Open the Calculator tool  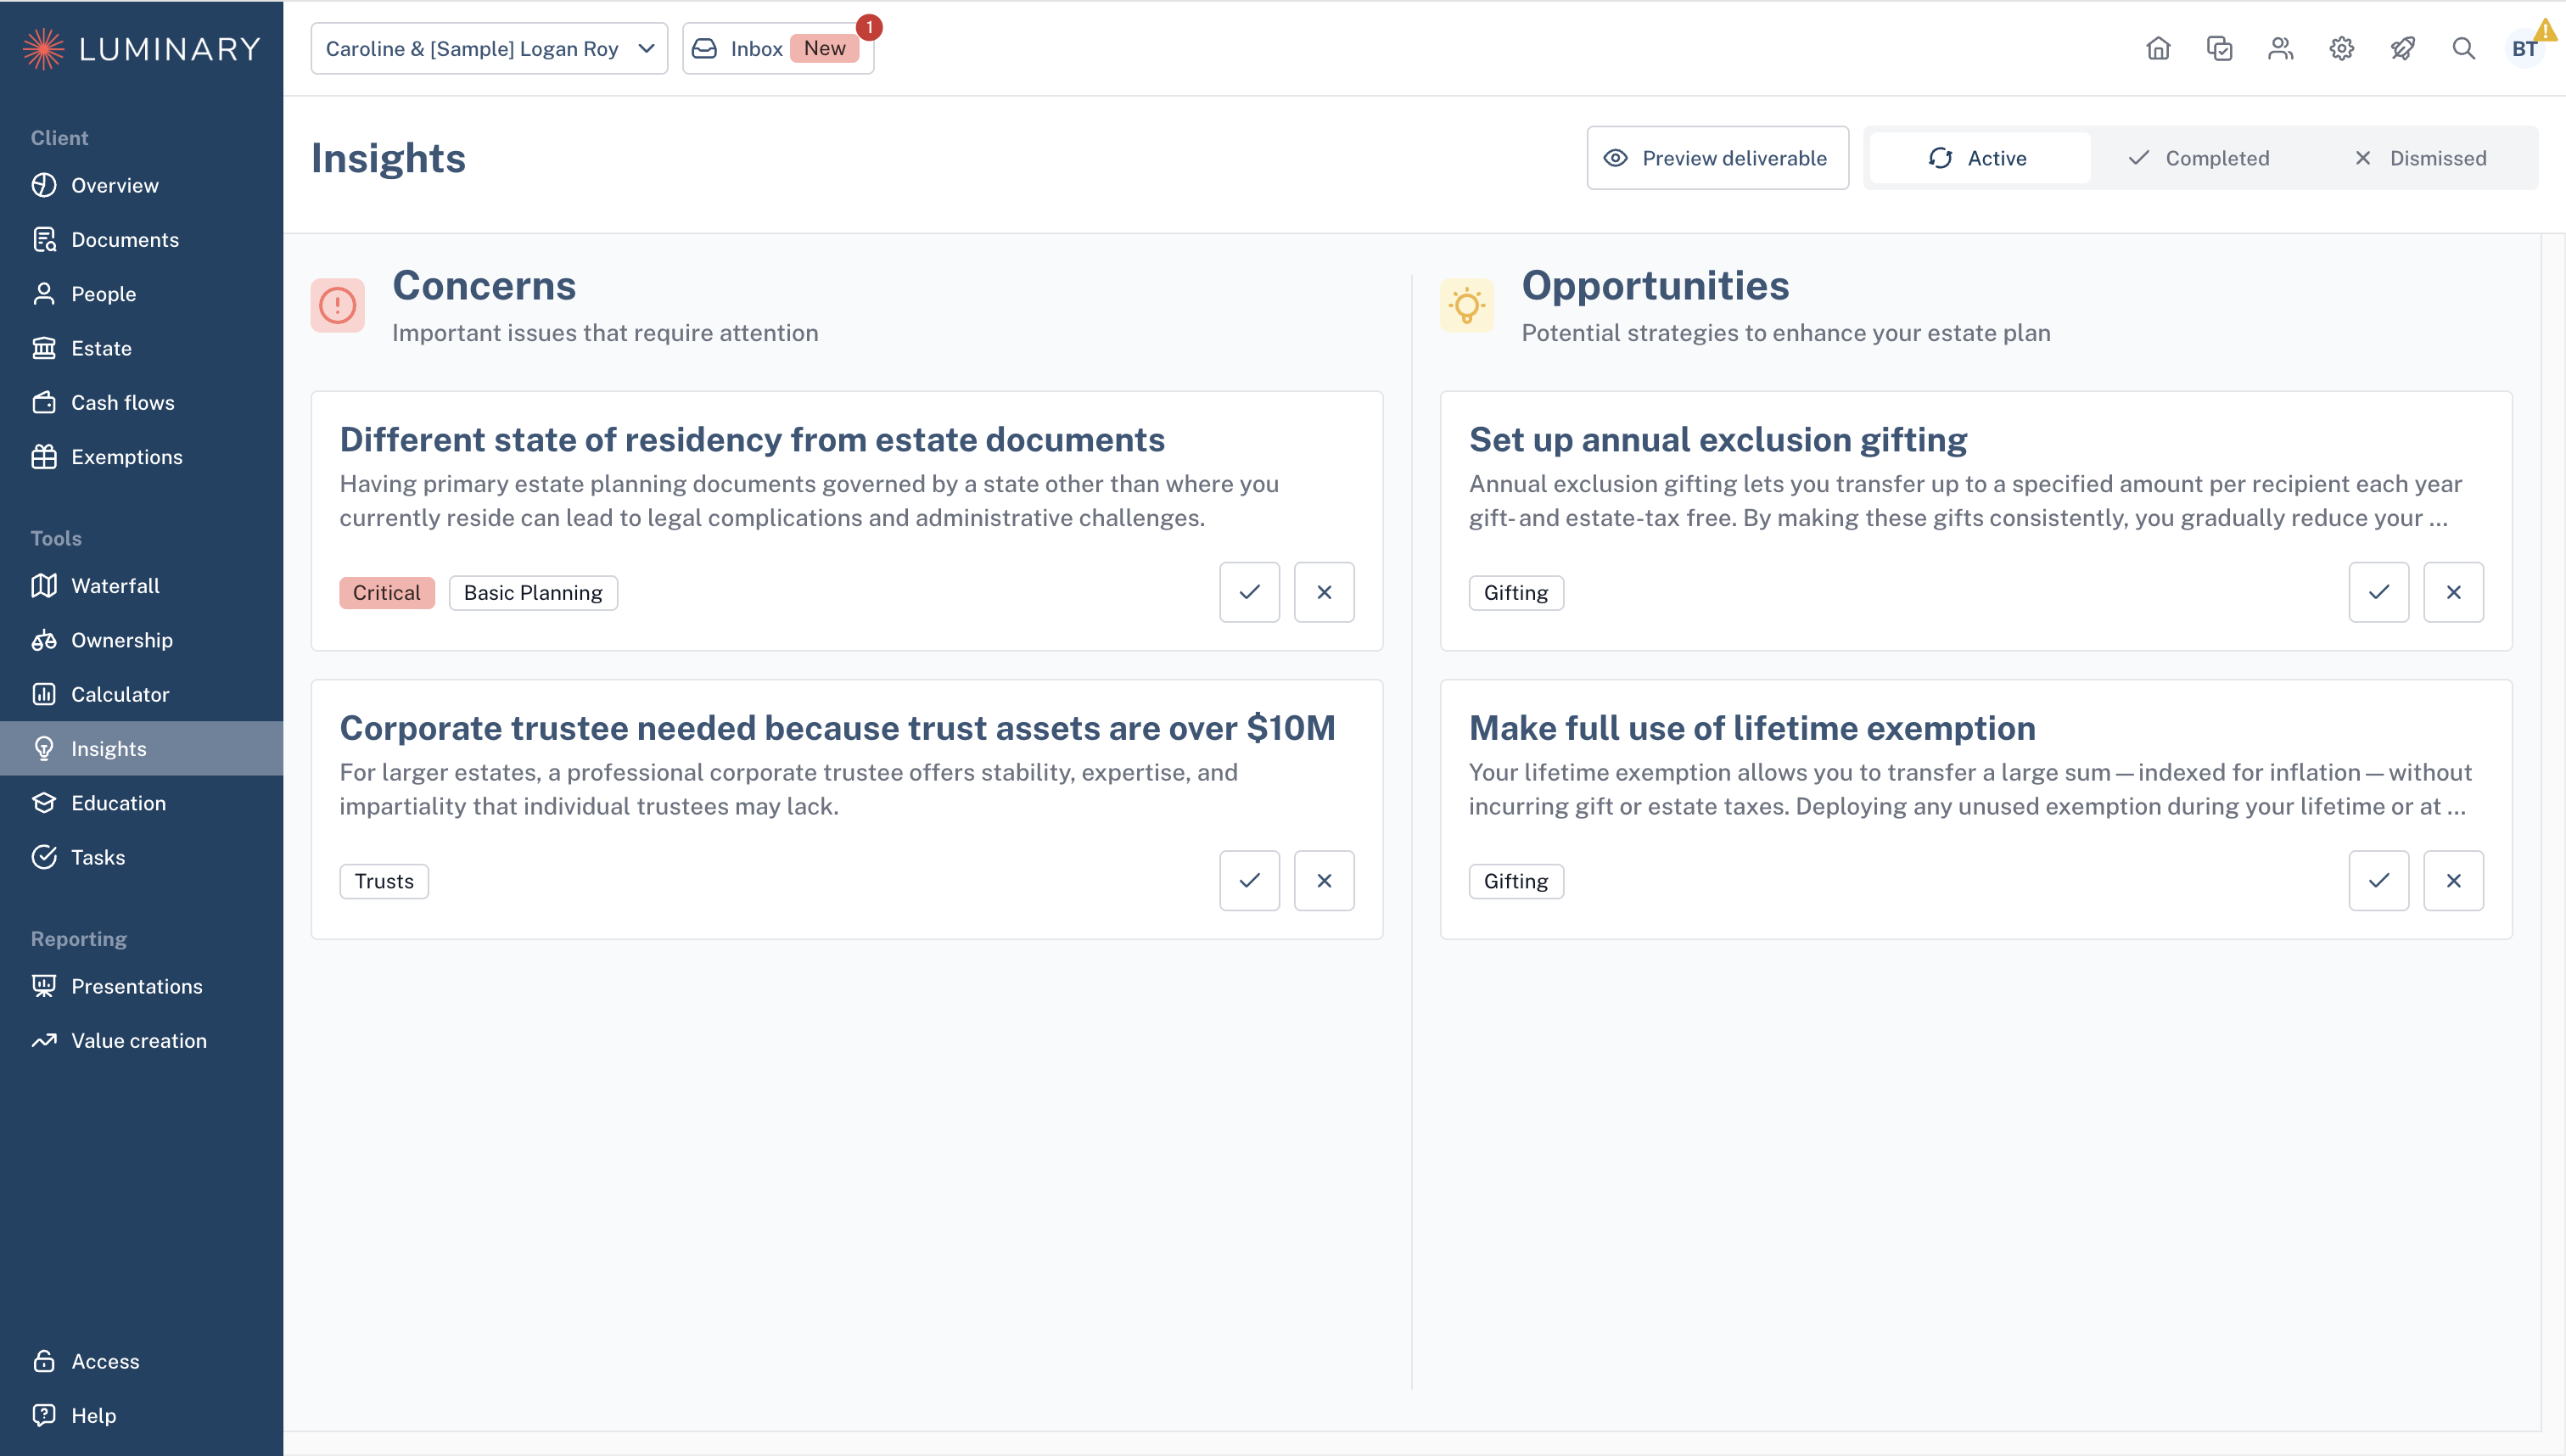141,694
